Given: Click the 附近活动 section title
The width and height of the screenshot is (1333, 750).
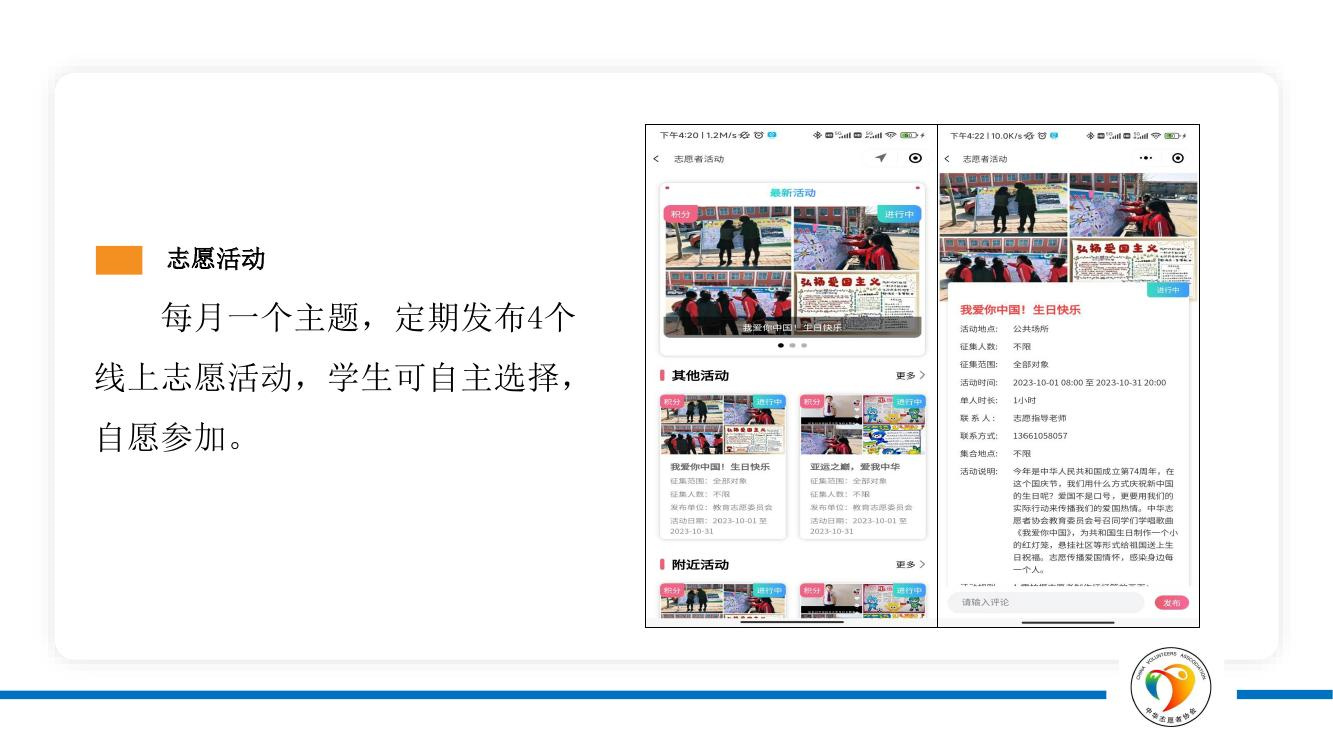Looking at the screenshot, I should pyautogui.click(x=700, y=565).
